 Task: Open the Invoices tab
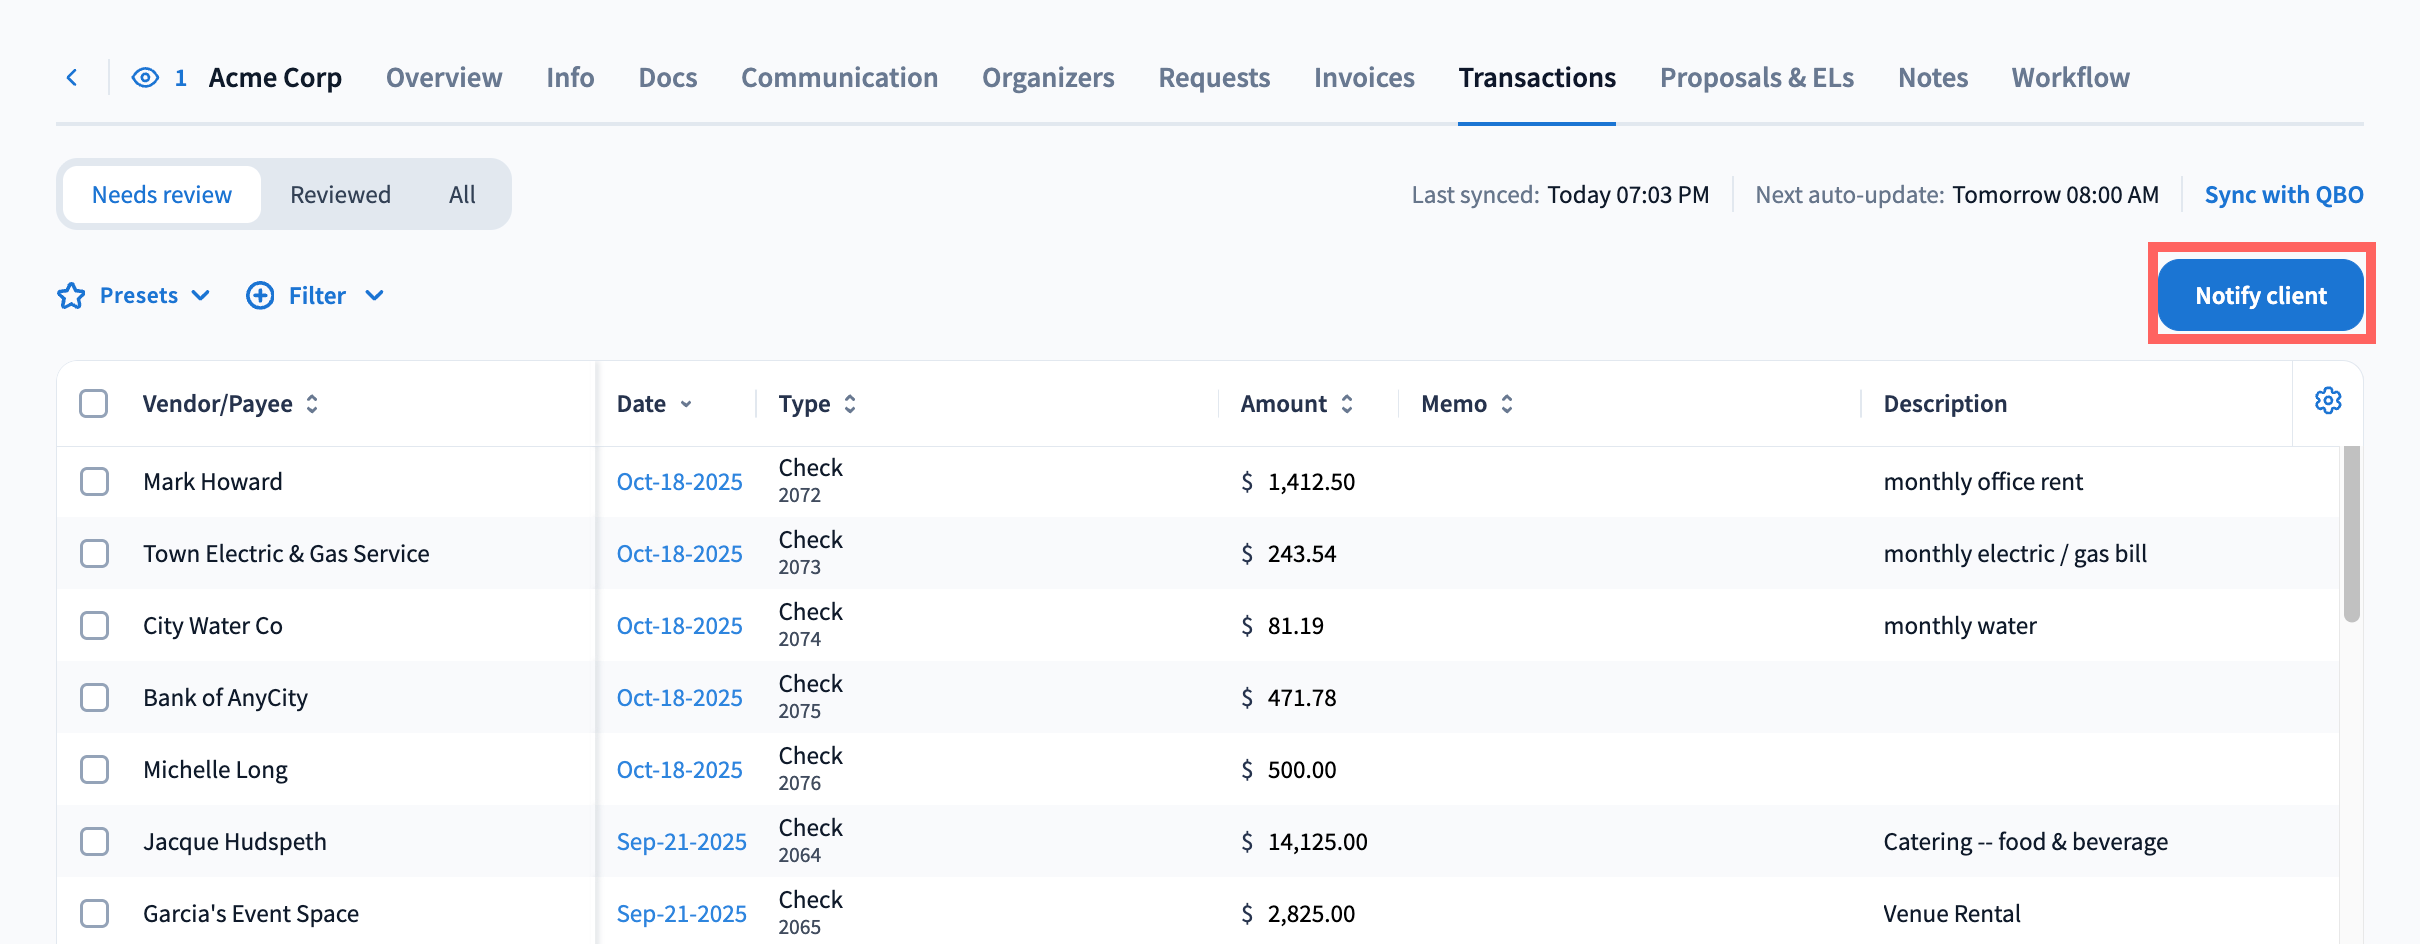click(1364, 77)
